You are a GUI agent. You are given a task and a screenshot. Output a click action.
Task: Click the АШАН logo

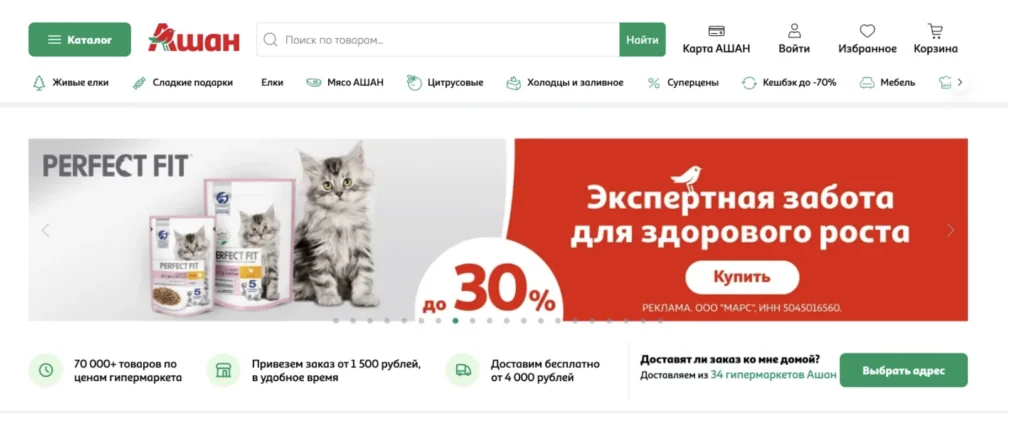pos(194,39)
